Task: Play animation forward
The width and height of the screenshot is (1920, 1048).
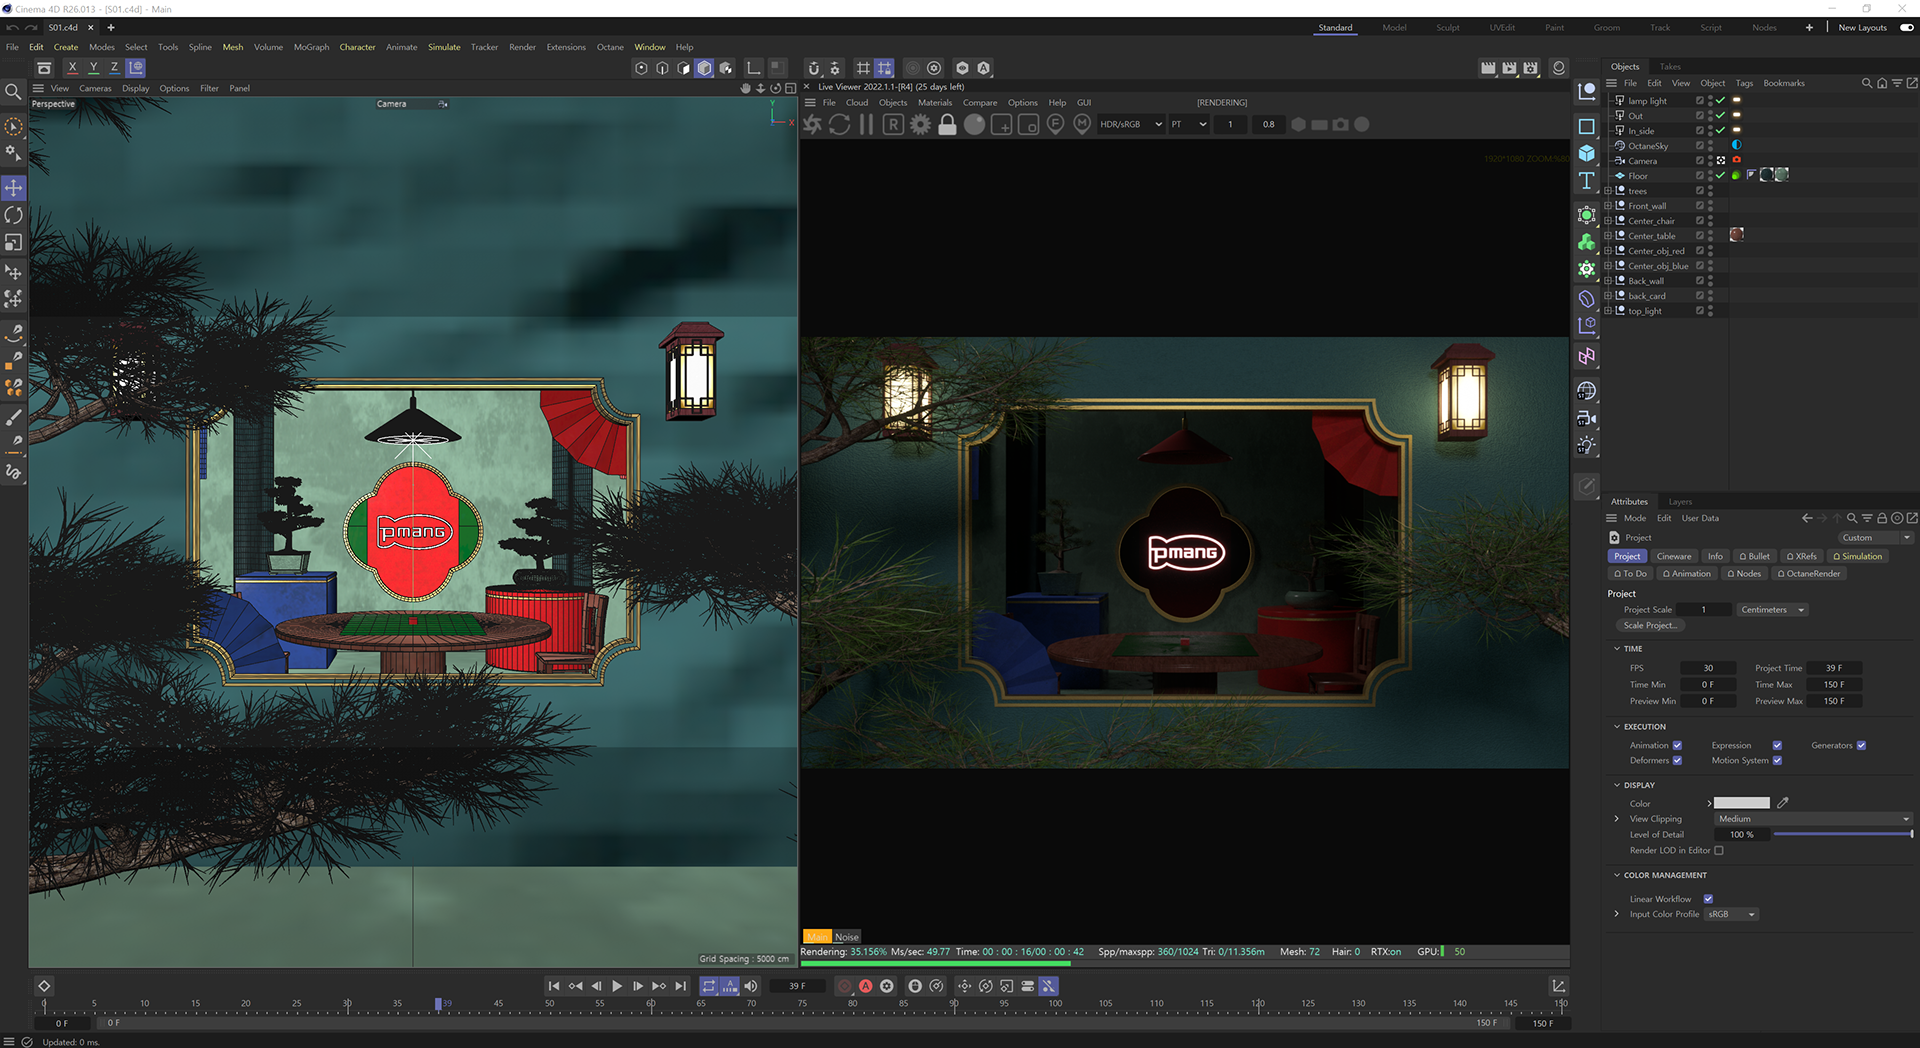Action: (617, 986)
